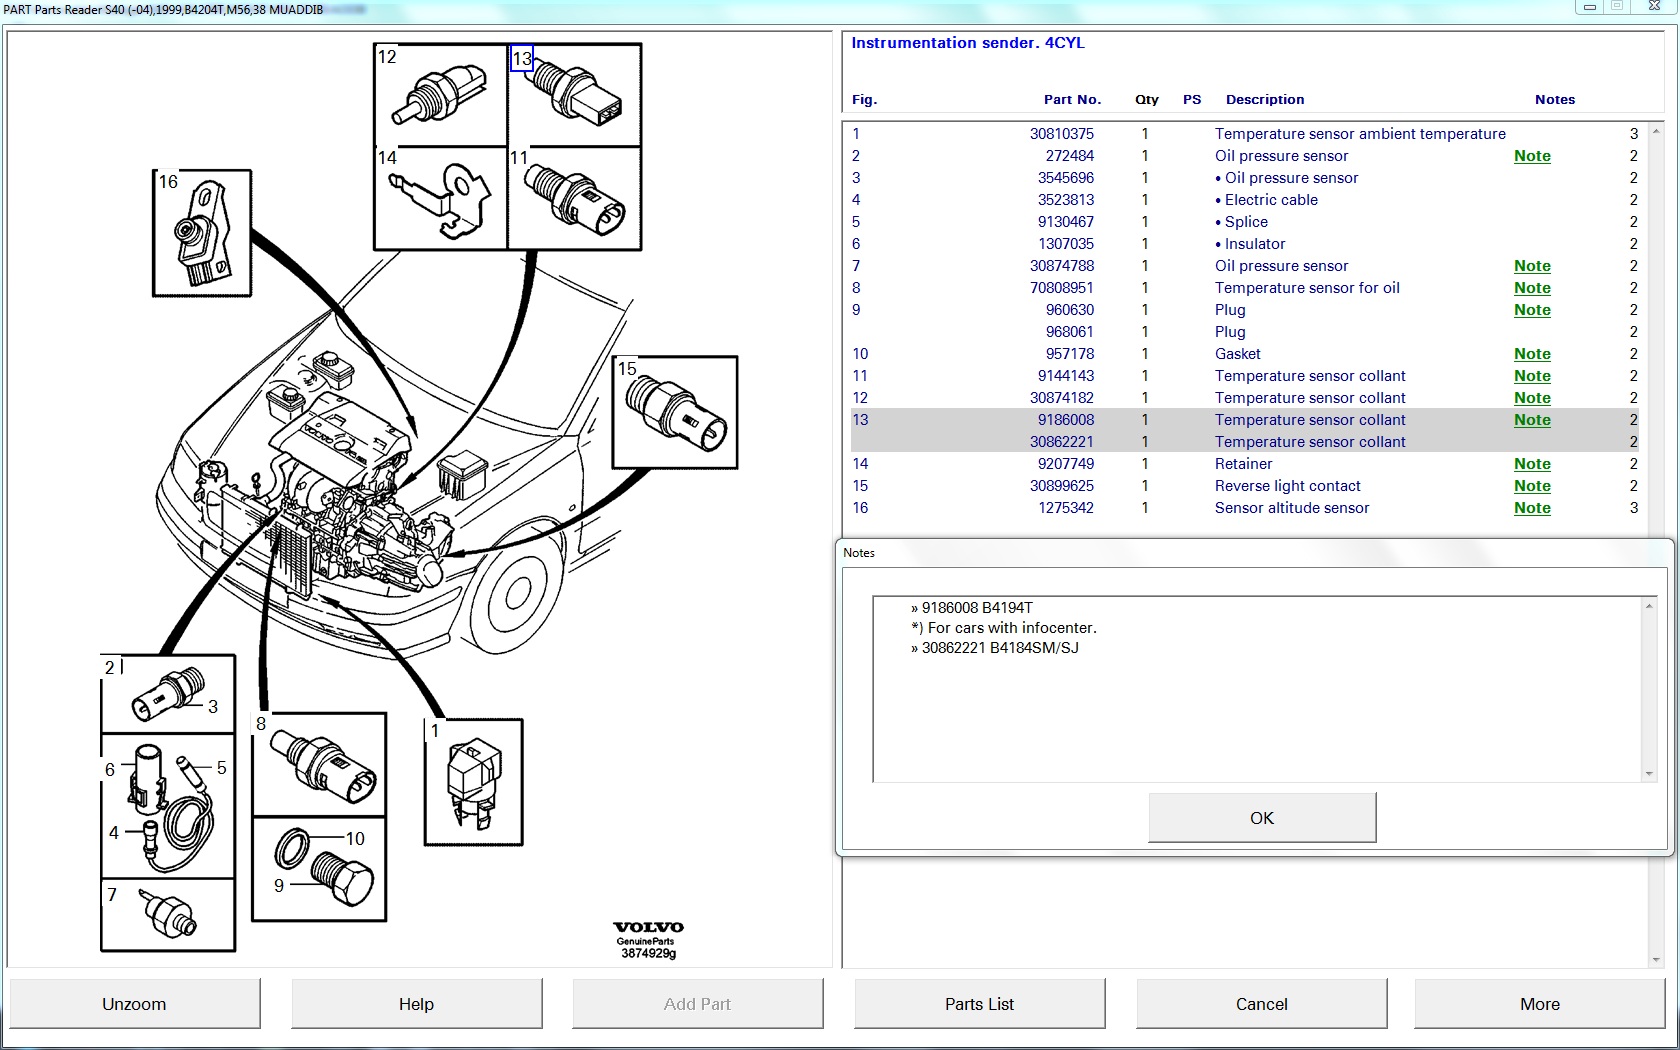Open Note link for part 30874182
The height and width of the screenshot is (1050, 1680).
point(1532,398)
